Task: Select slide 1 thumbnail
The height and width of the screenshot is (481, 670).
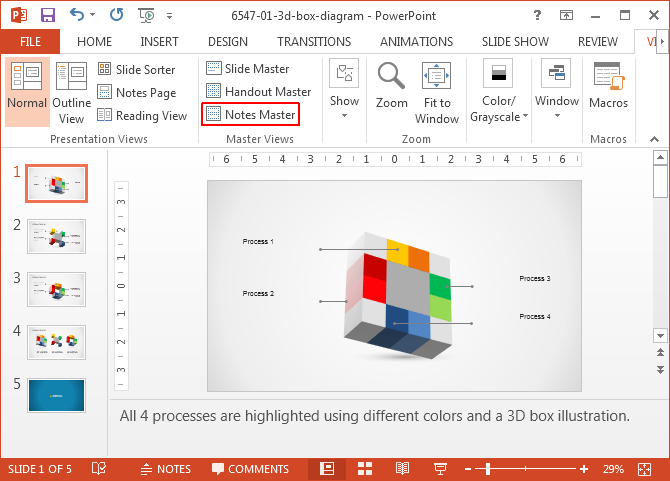Action: (x=56, y=183)
